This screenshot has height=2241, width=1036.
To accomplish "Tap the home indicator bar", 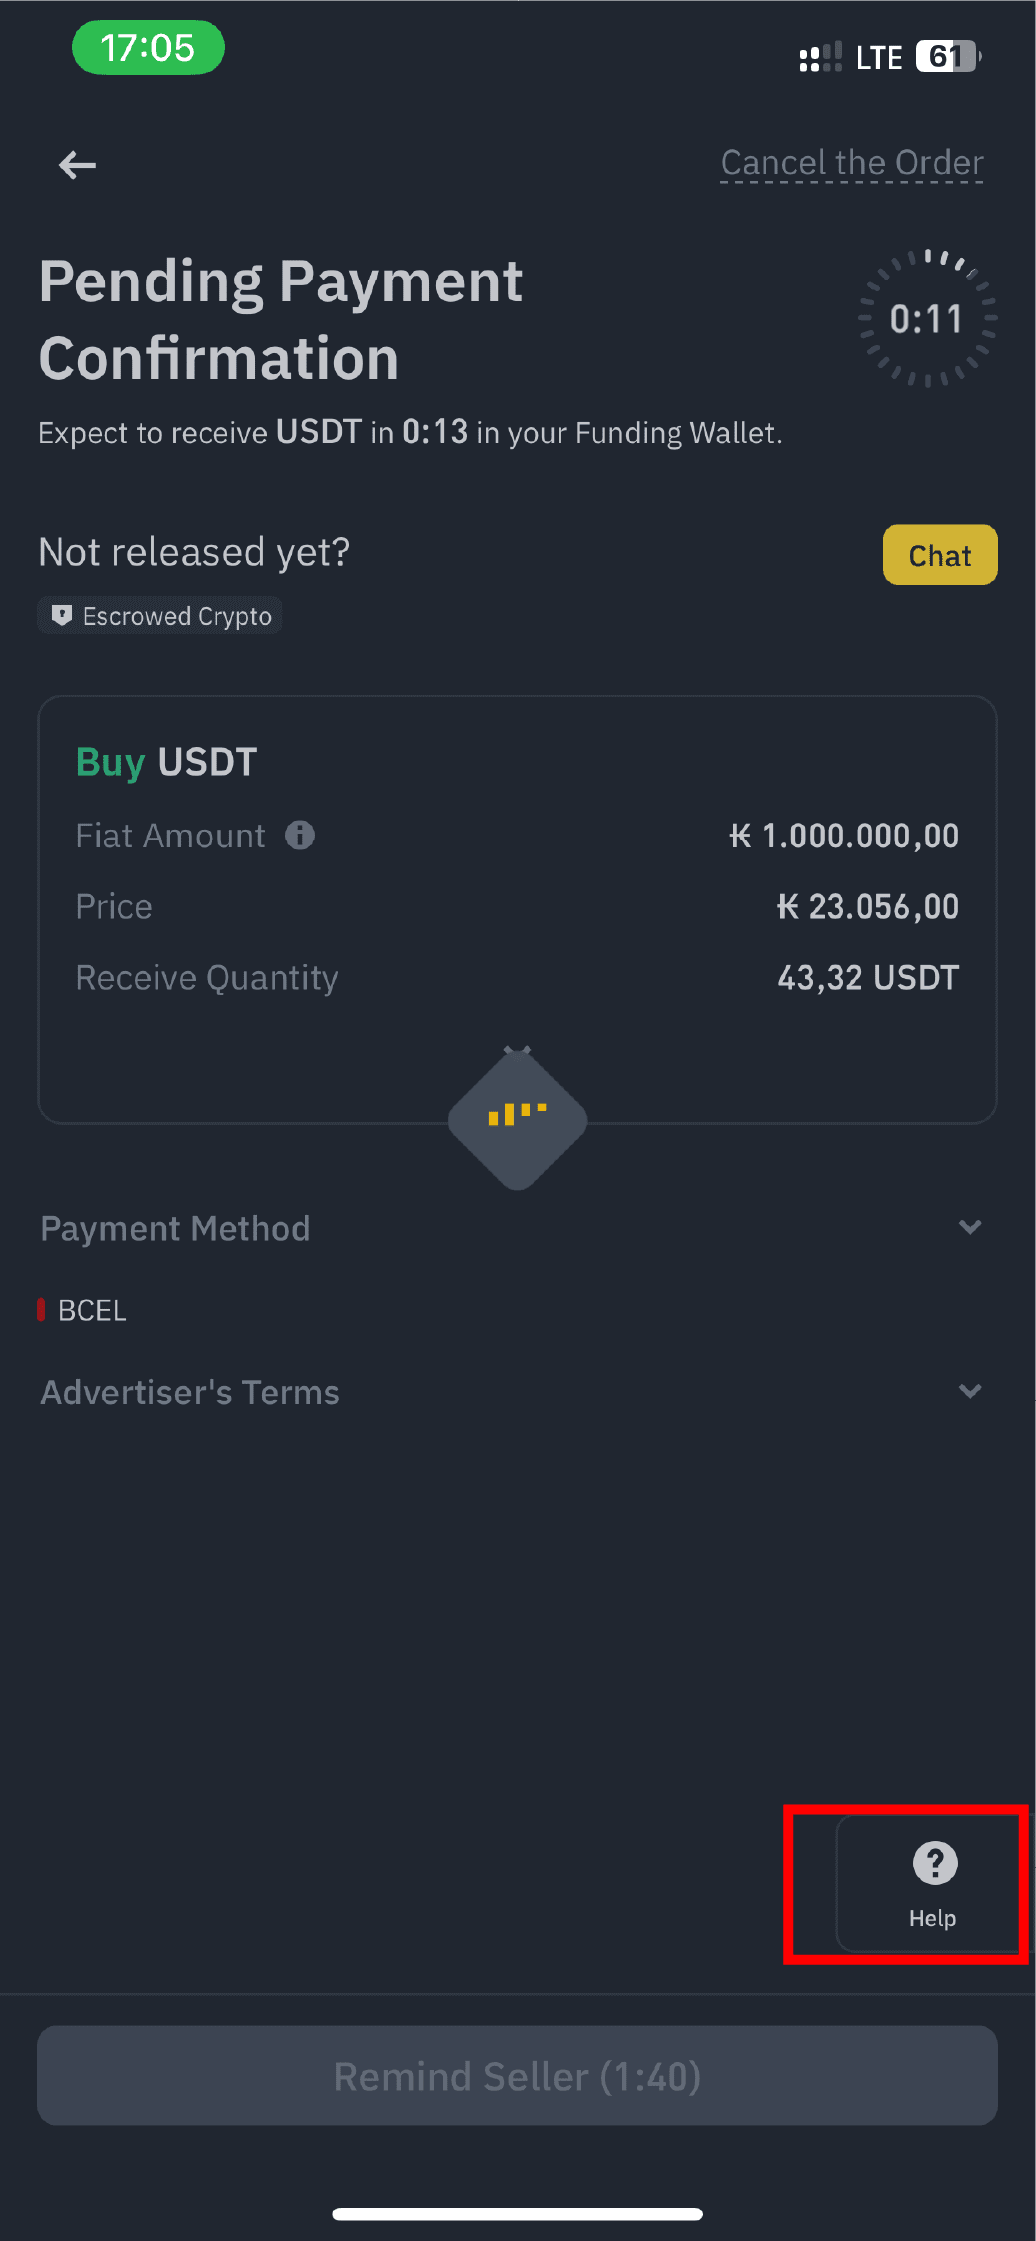I will (517, 2214).
